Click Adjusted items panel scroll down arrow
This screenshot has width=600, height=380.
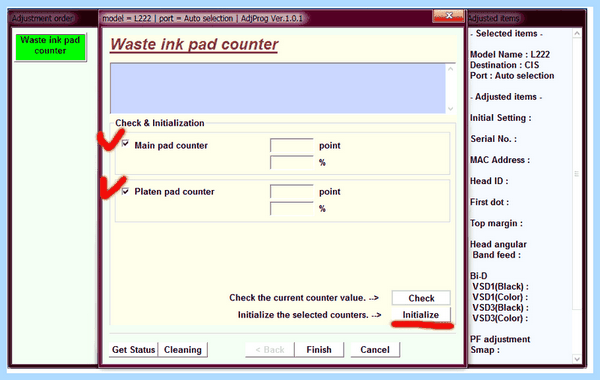coord(577,359)
